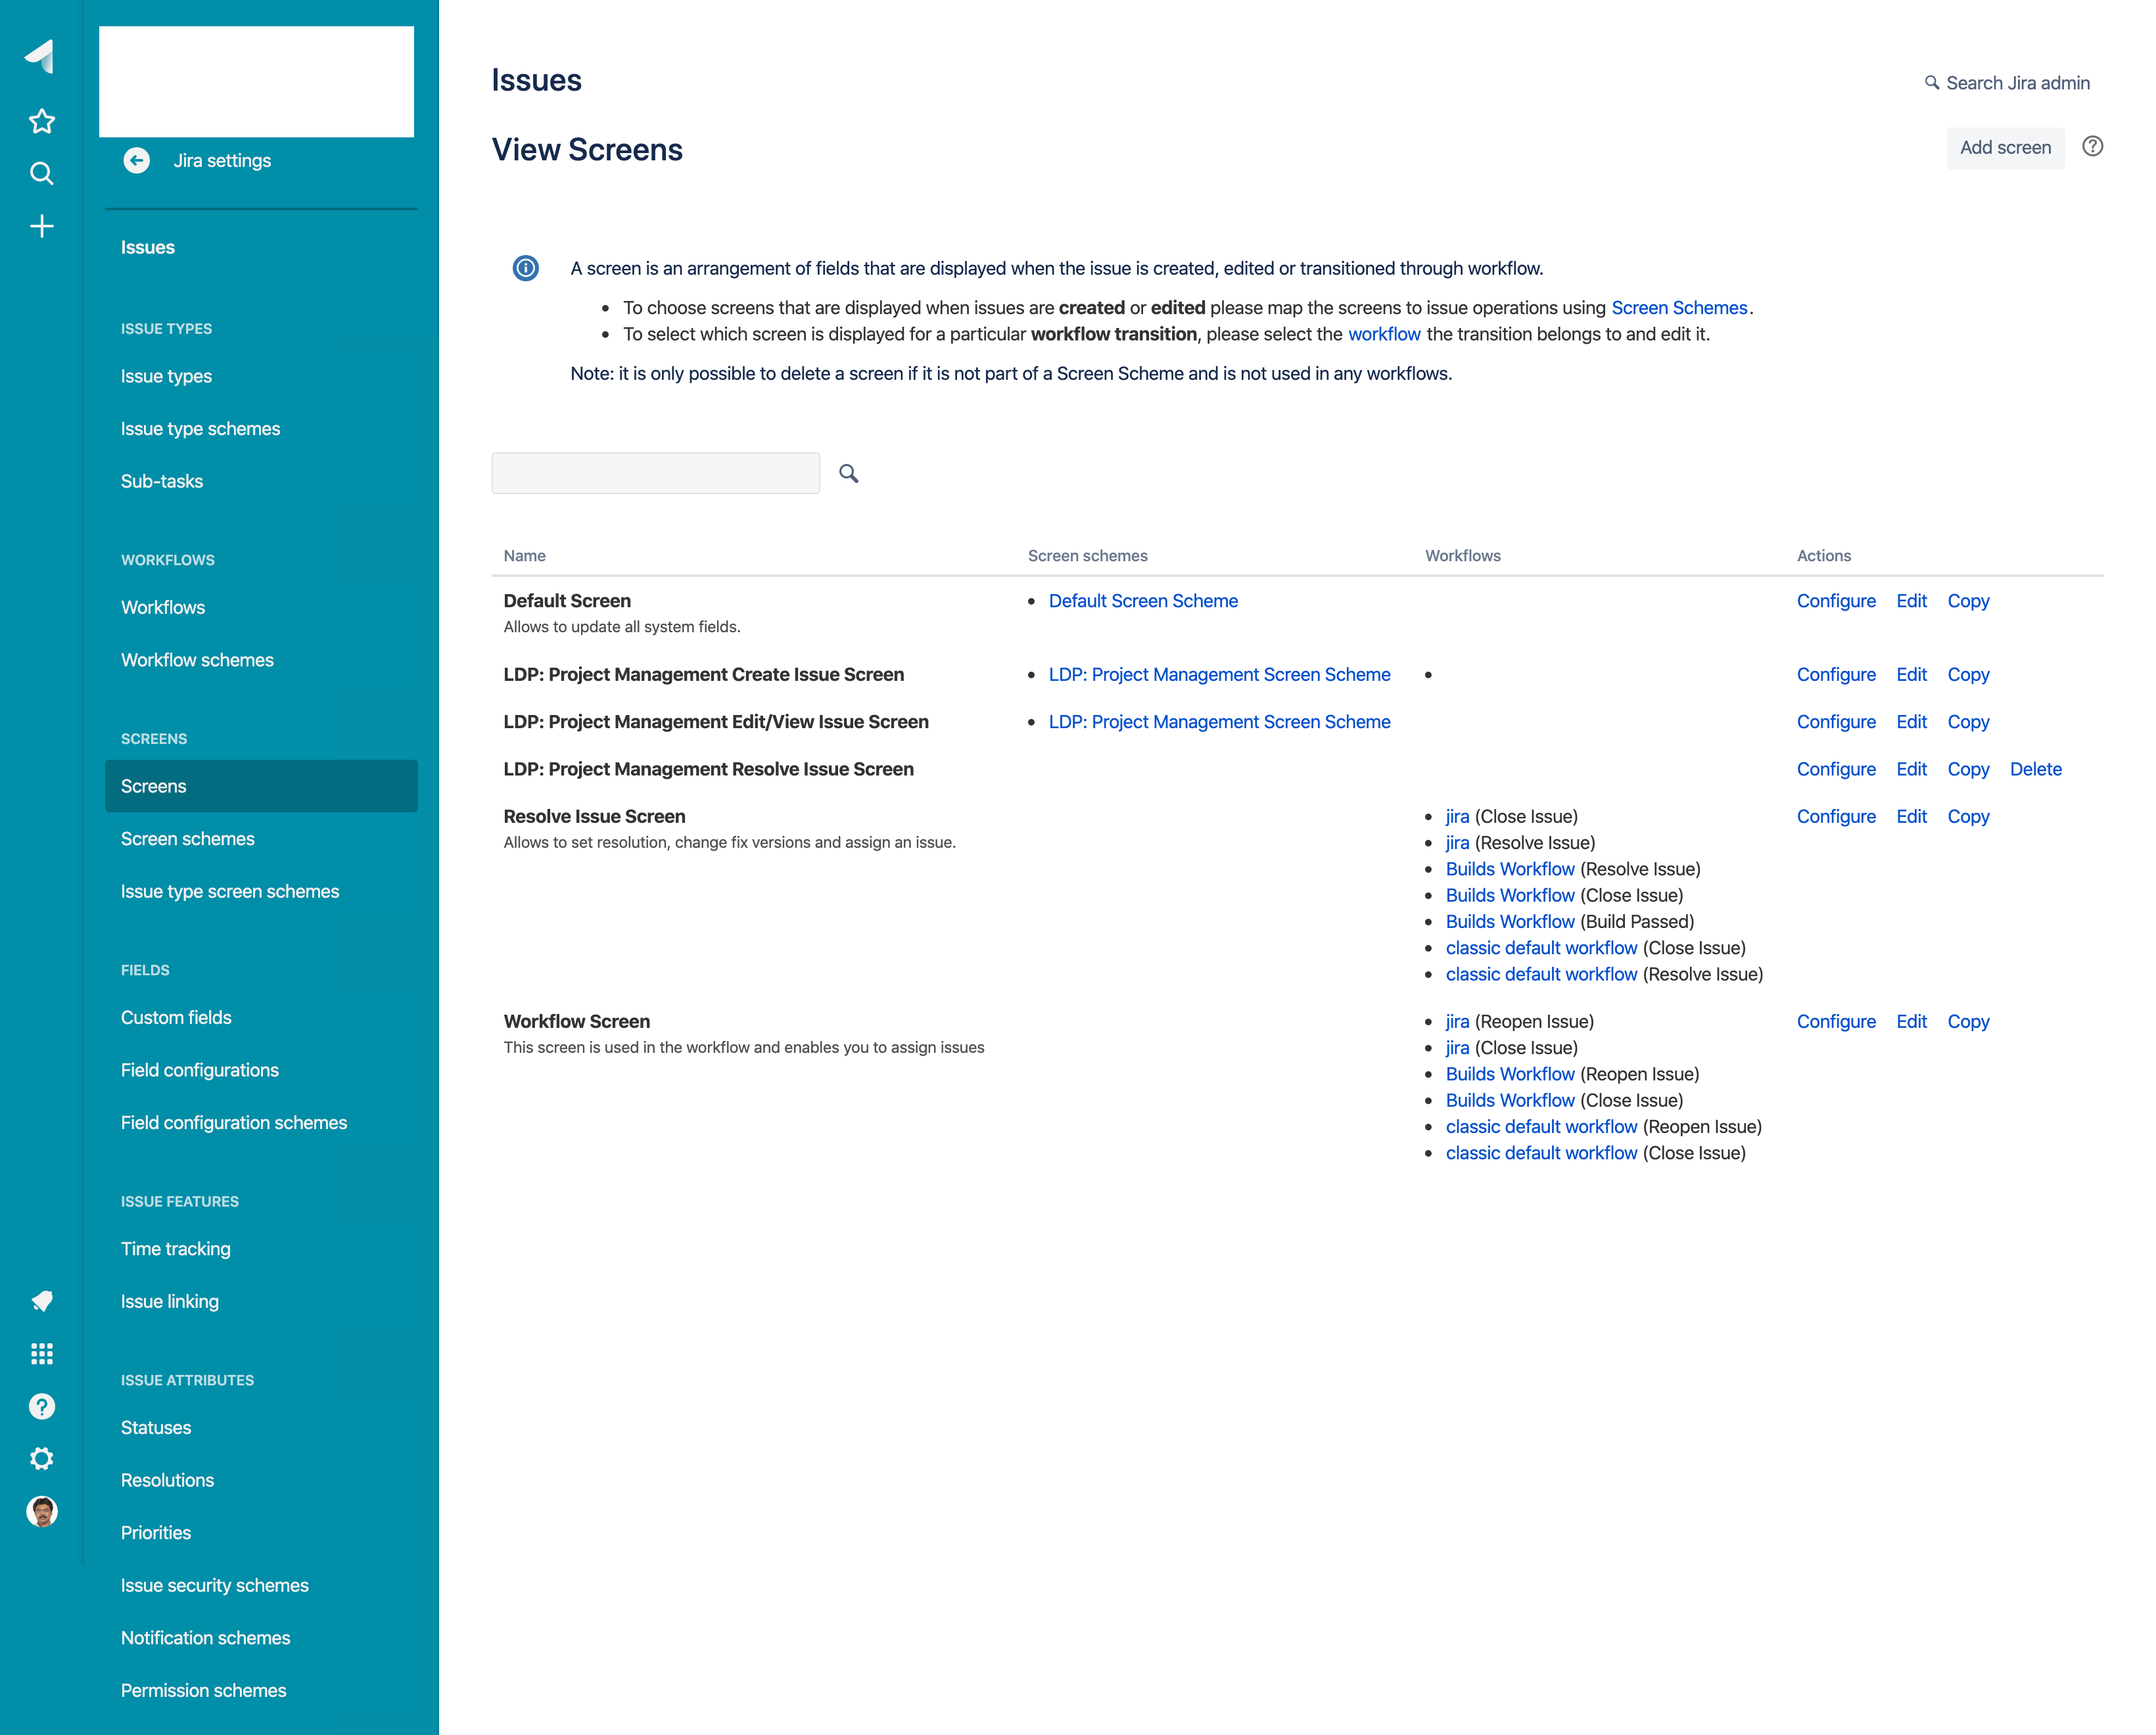Configure LDP Create Issue Screen
Viewport: 2156px width, 1735px height.
pos(1836,675)
